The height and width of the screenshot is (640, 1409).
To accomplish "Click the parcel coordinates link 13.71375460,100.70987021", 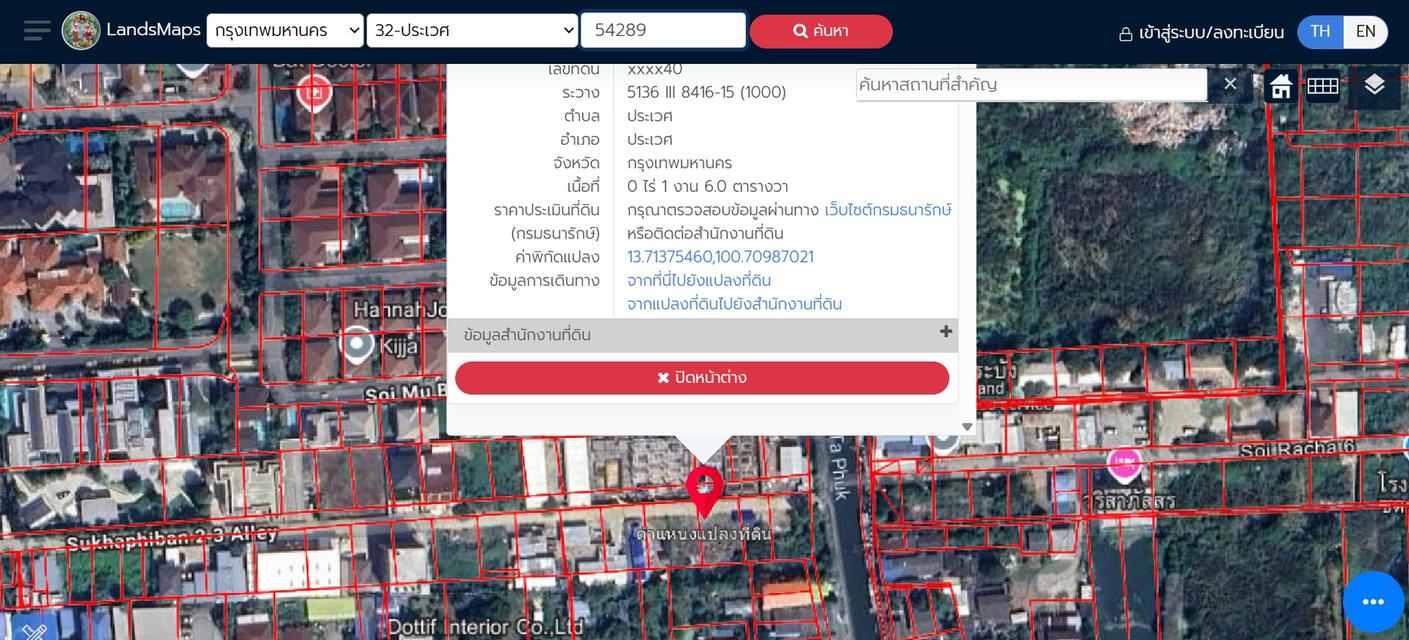I will pyautogui.click(x=720, y=257).
